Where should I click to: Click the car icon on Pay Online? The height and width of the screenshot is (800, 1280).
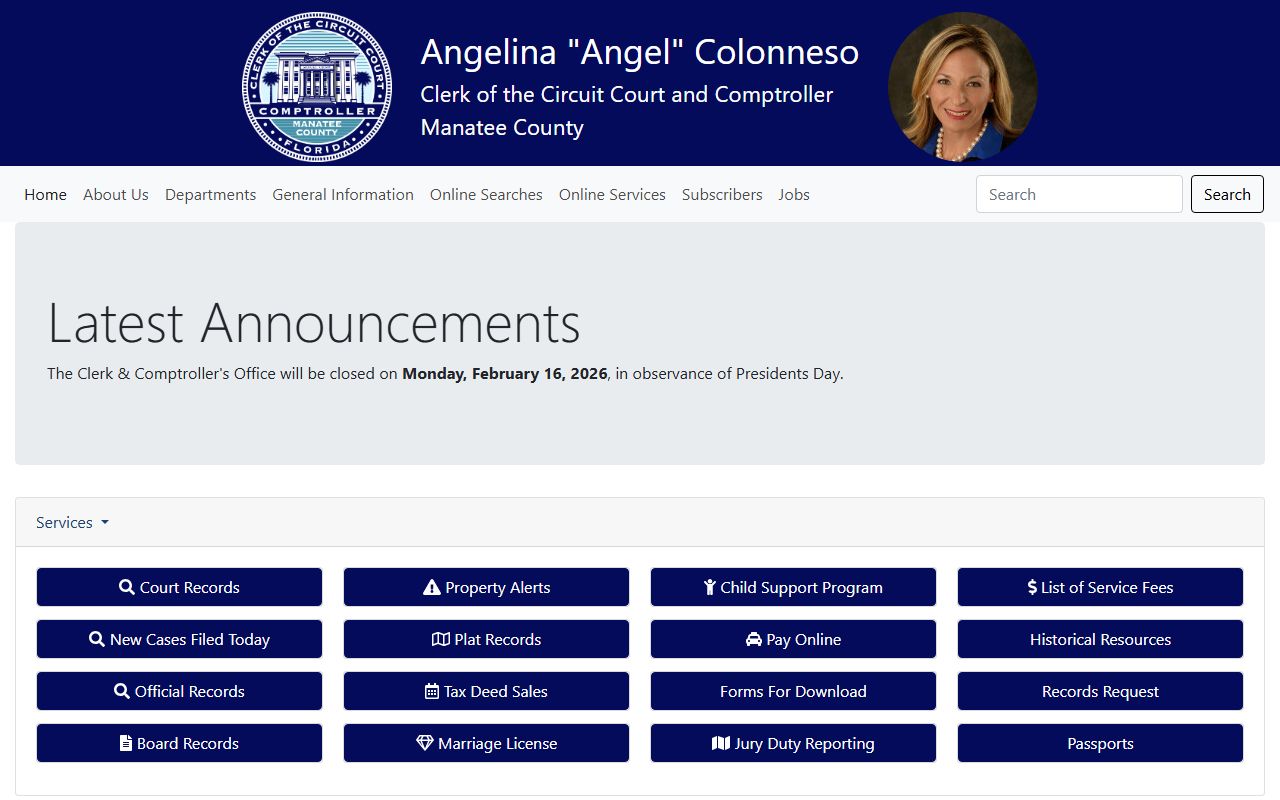(754, 639)
